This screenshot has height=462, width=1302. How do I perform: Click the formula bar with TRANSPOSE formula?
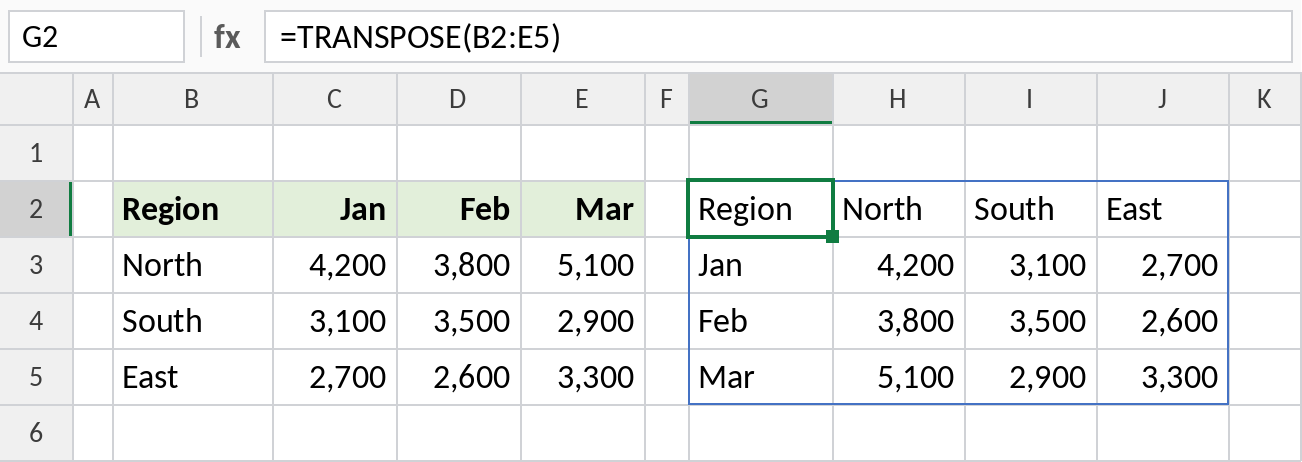pos(778,38)
